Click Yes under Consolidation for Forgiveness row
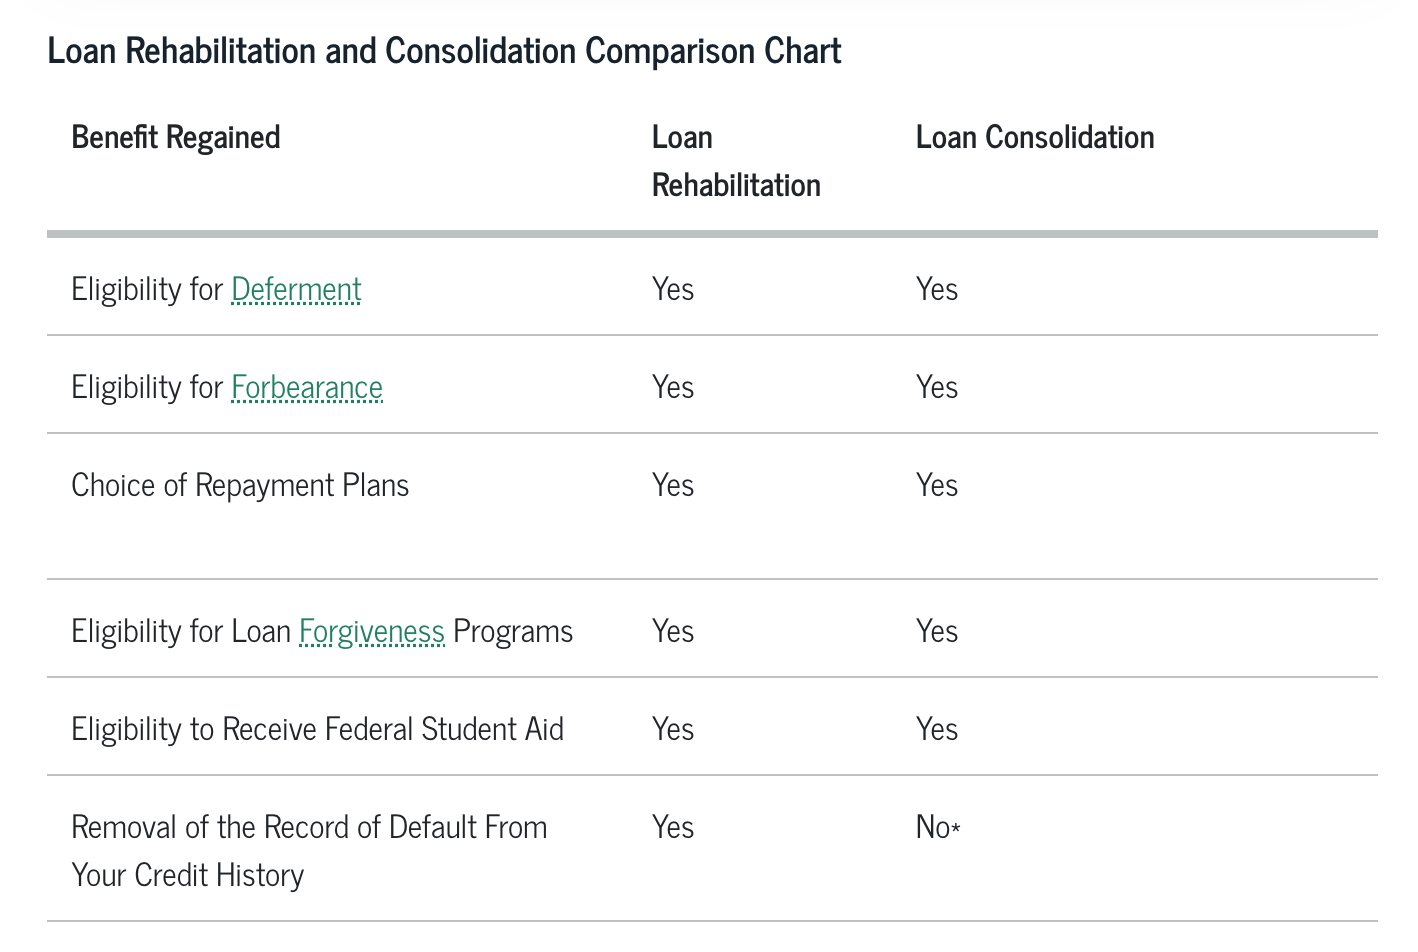 [937, 632]
